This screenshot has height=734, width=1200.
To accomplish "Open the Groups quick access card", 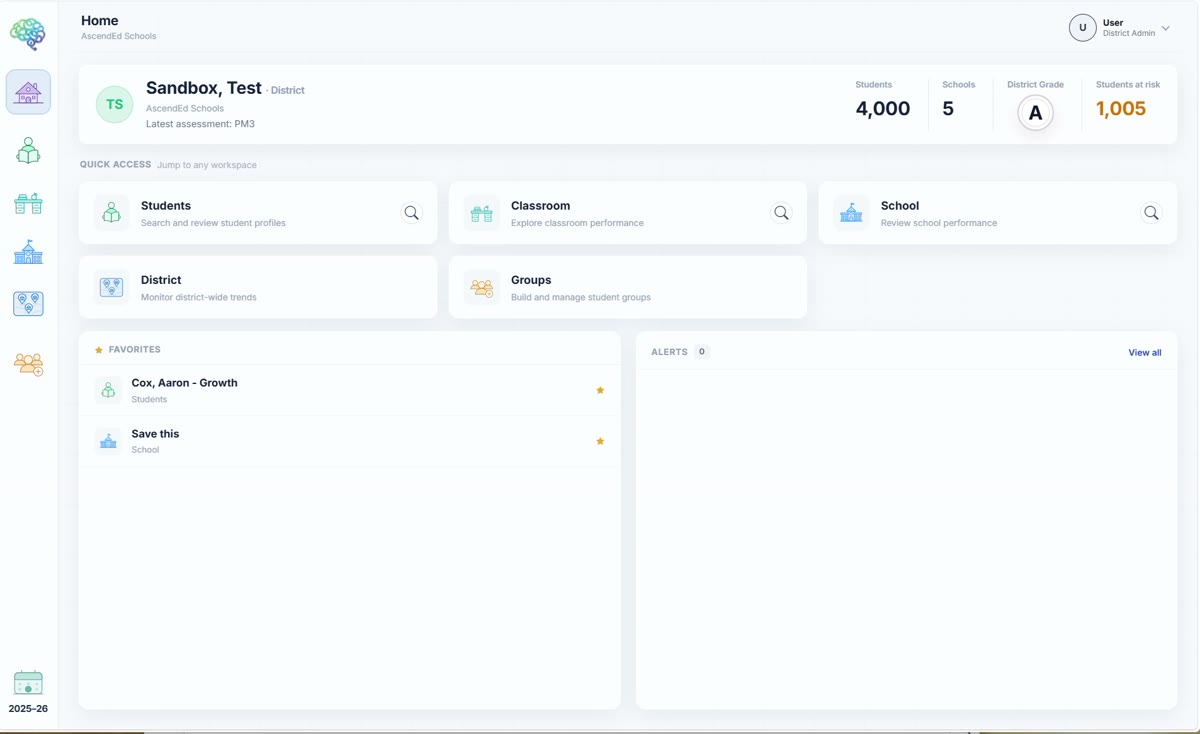I will tap(628, 287).
